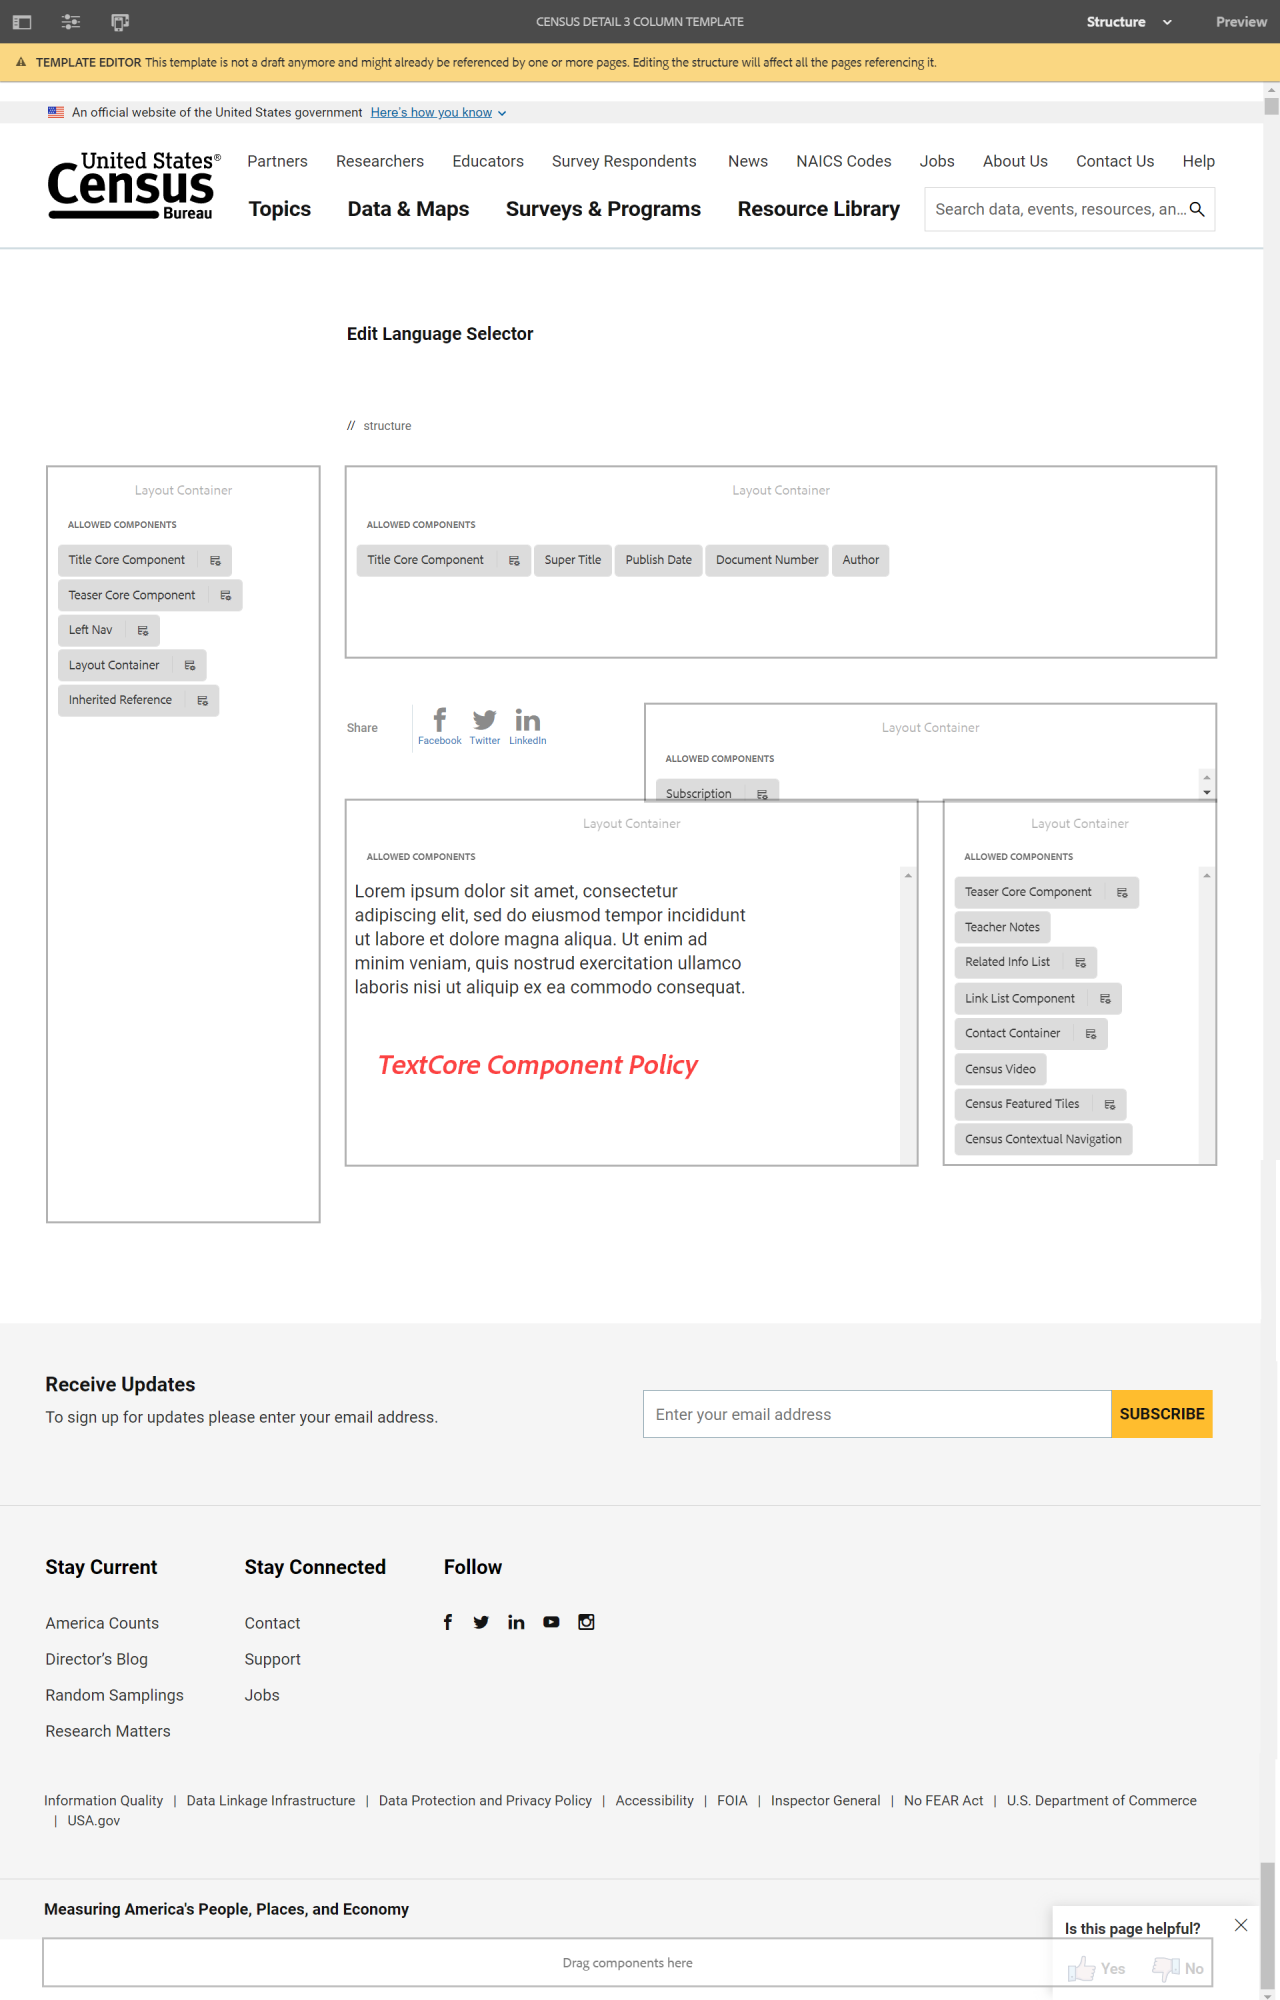The image size is (1280, 2000).
Task: Open the Topics menu
Action: click(x=280, y=209)
